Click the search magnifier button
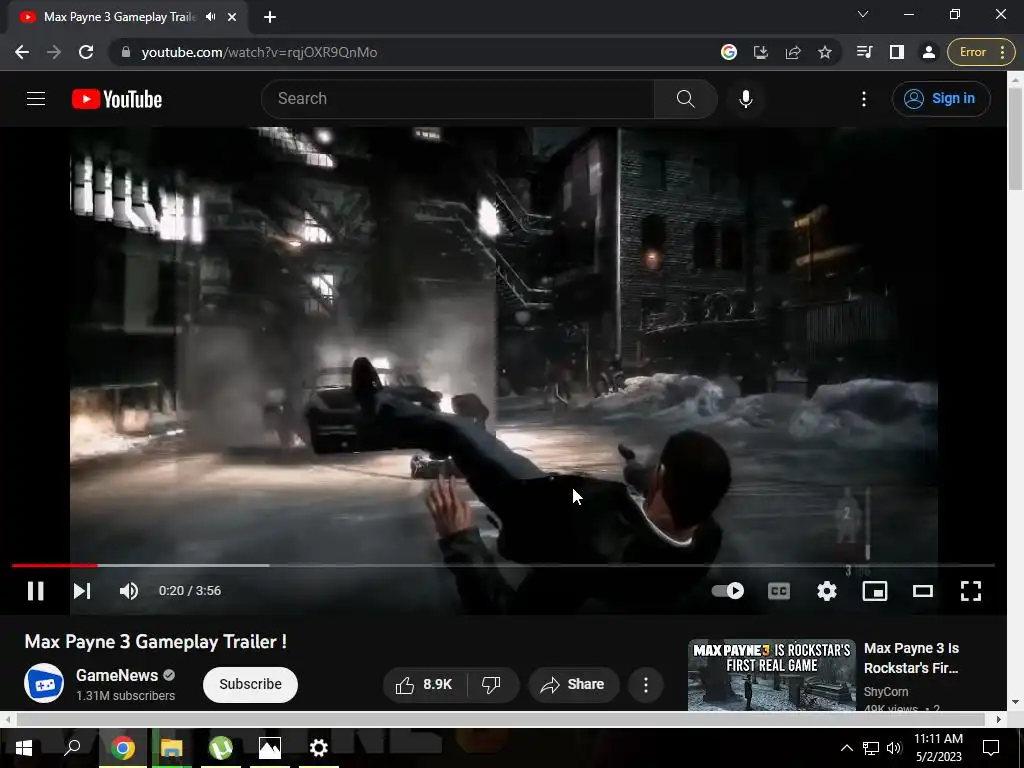This screenshot has width=1024, height=768. pos(686,99)
